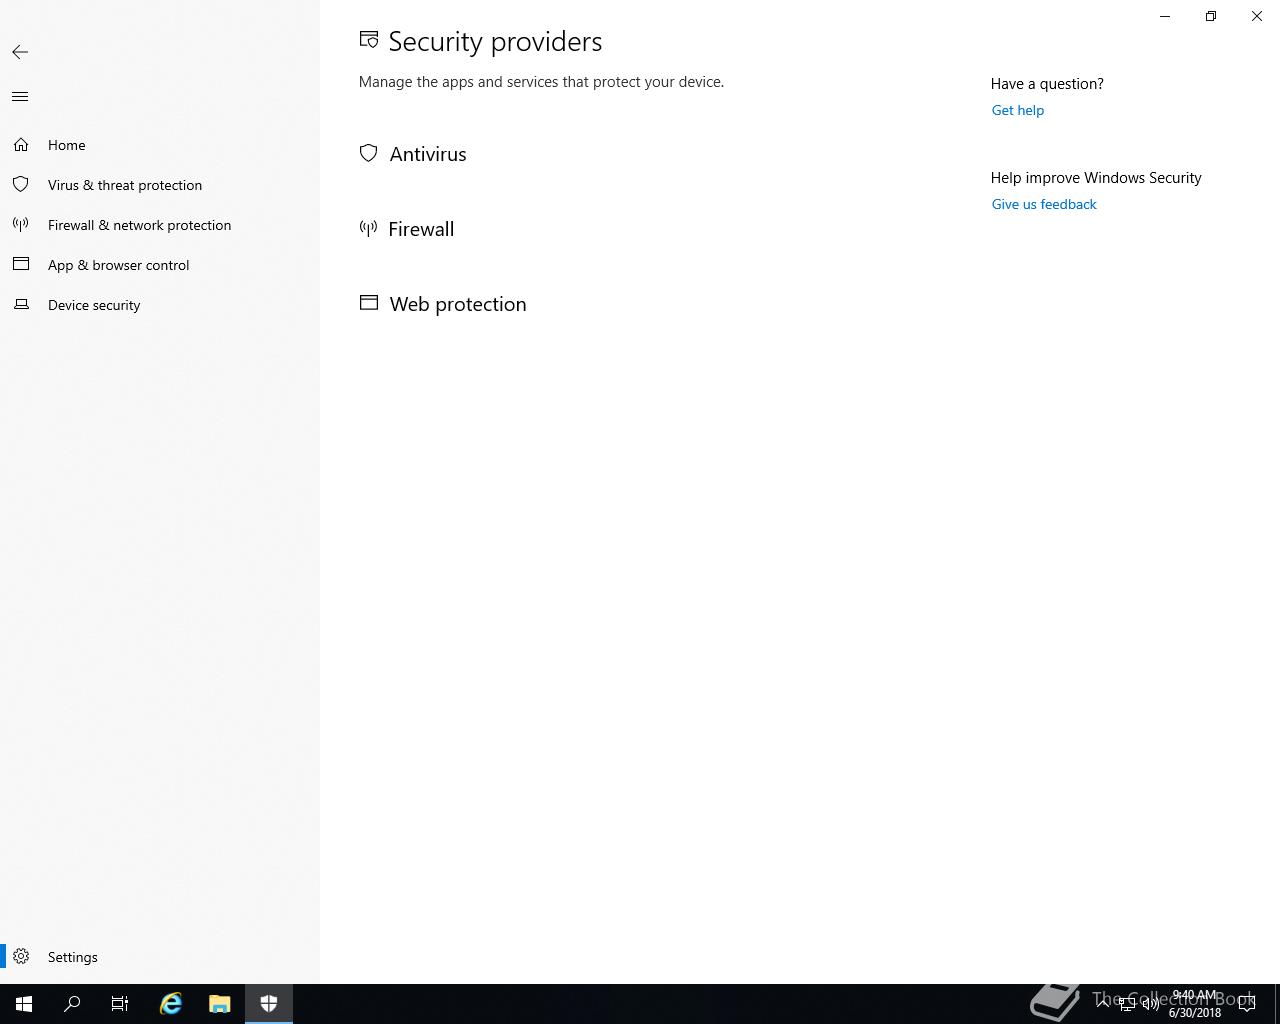Restore down the Windows Security window

point(1211,16)
